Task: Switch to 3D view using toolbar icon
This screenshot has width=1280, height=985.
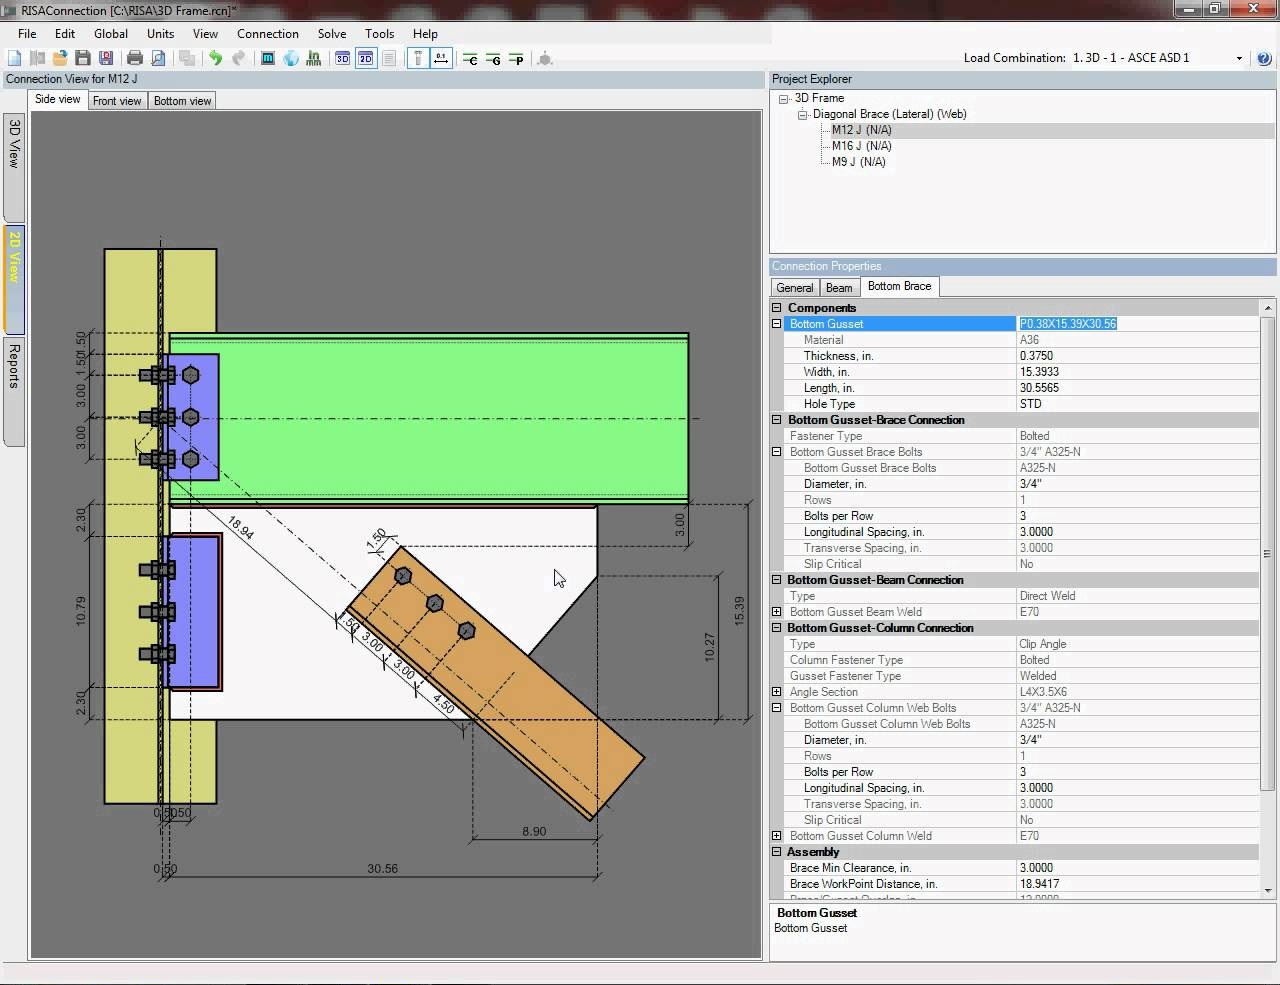Action: pyautogui.click(x=343, y=59)
